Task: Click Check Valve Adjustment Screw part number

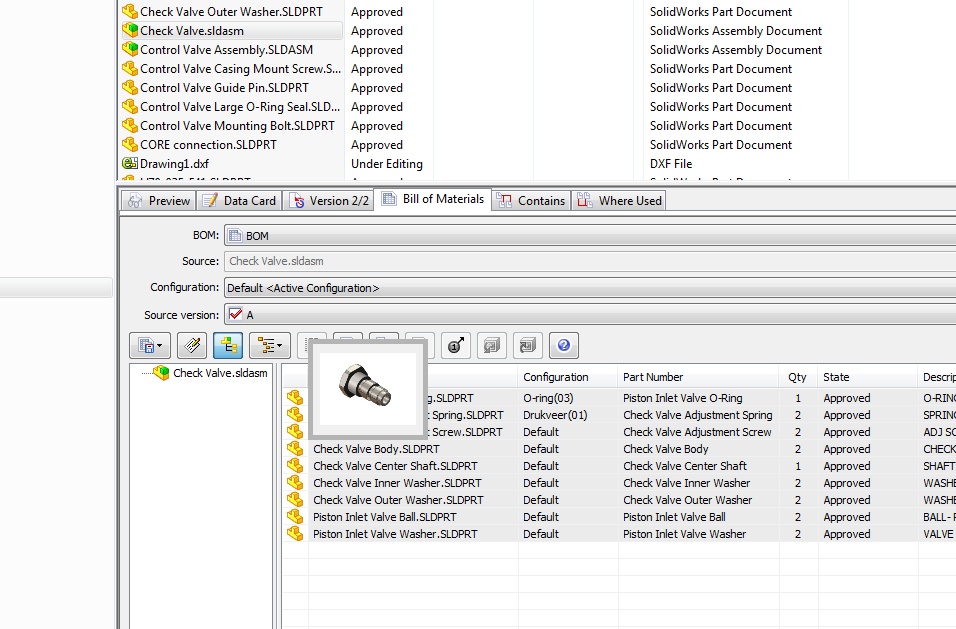Action: [697, 432]
